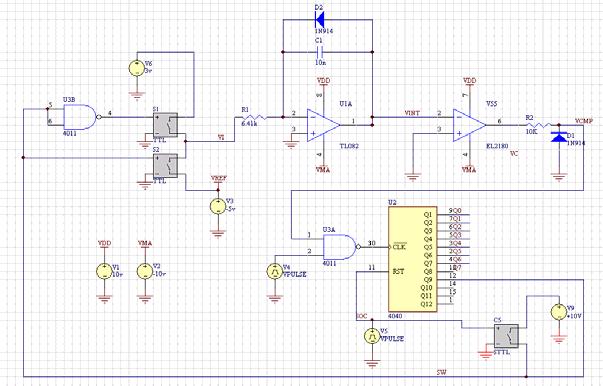
Task: Select the D1 diode symbol
Action: click(558, 137)
